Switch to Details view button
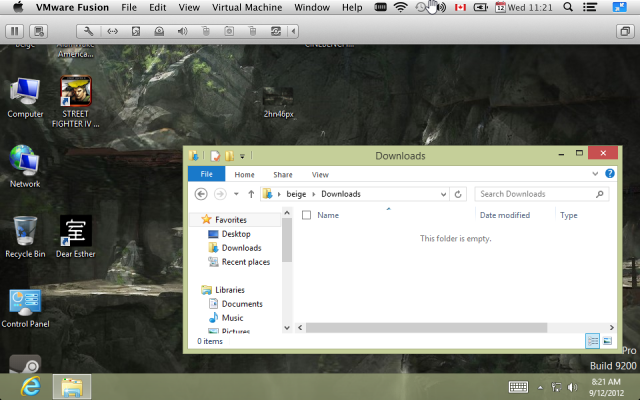Image resolution: width=640 pixels, height=400 pixels. 592,341
